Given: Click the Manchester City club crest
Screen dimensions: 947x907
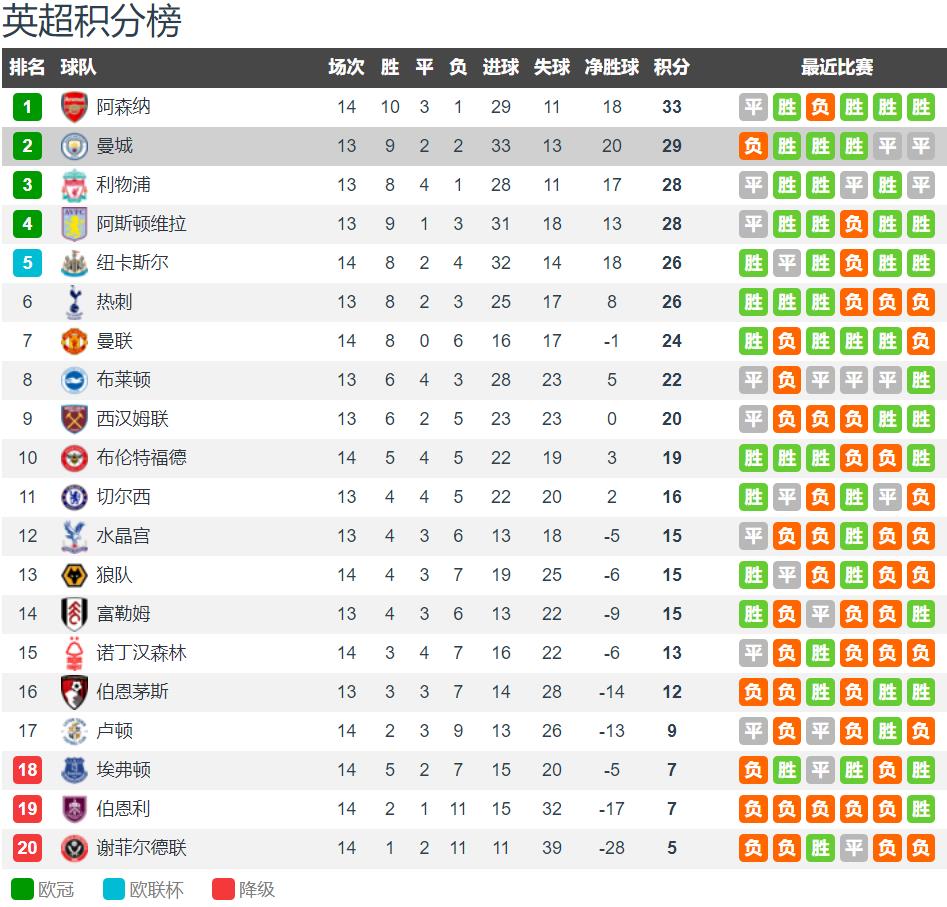Looking at the screenshot, I should 75,146.
